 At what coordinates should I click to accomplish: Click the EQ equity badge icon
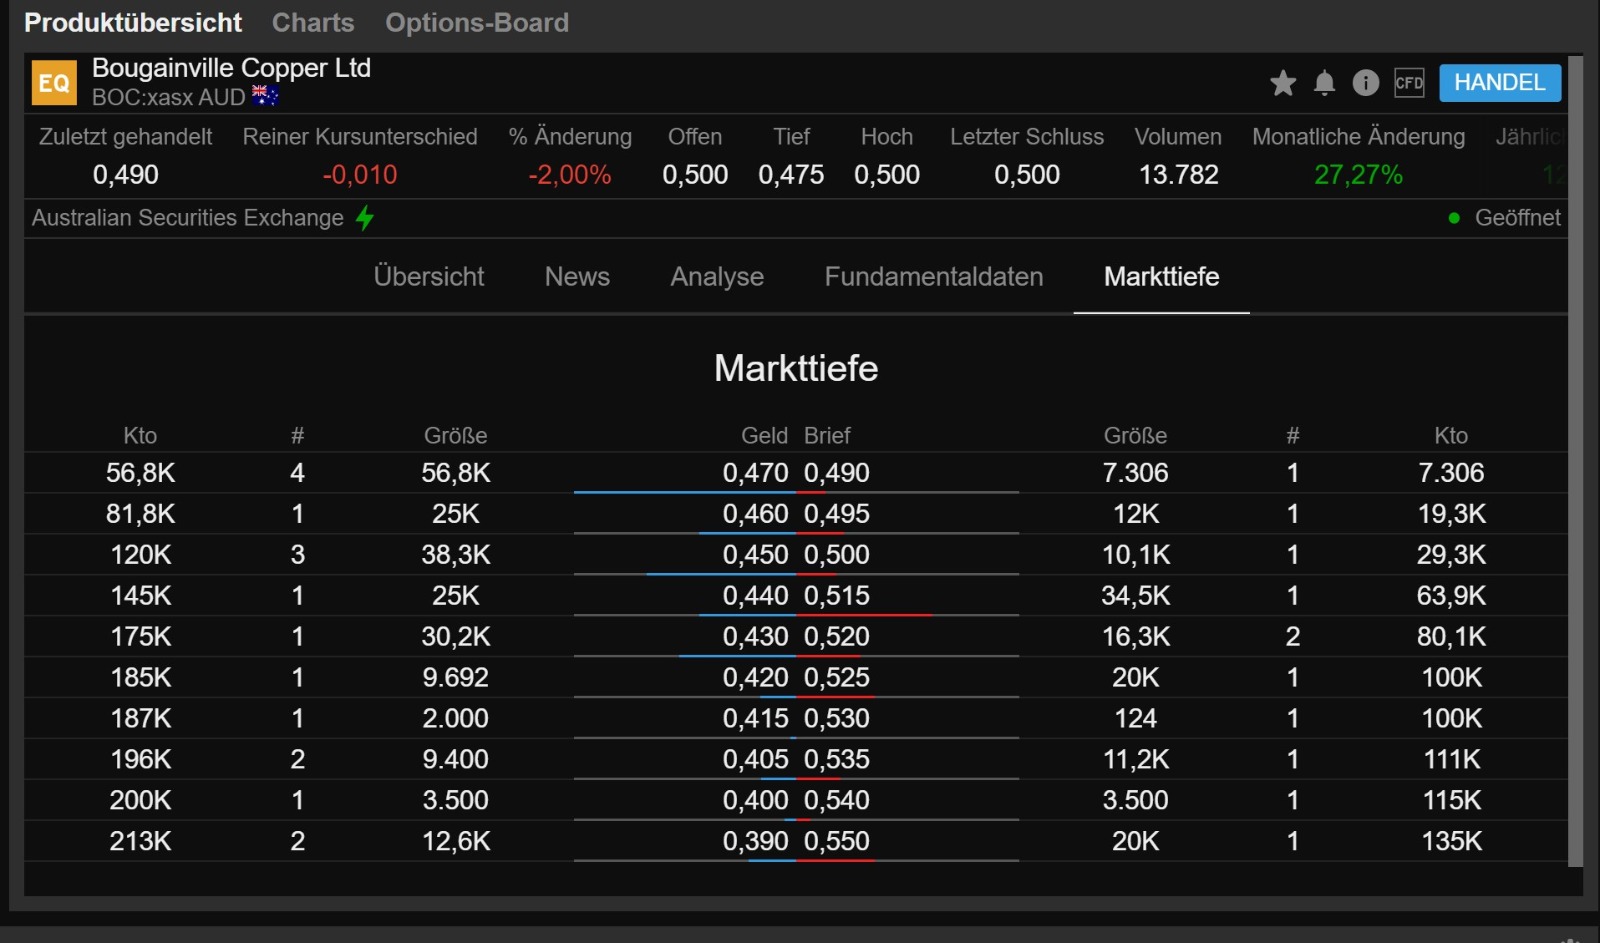click(x=54, y=83)
